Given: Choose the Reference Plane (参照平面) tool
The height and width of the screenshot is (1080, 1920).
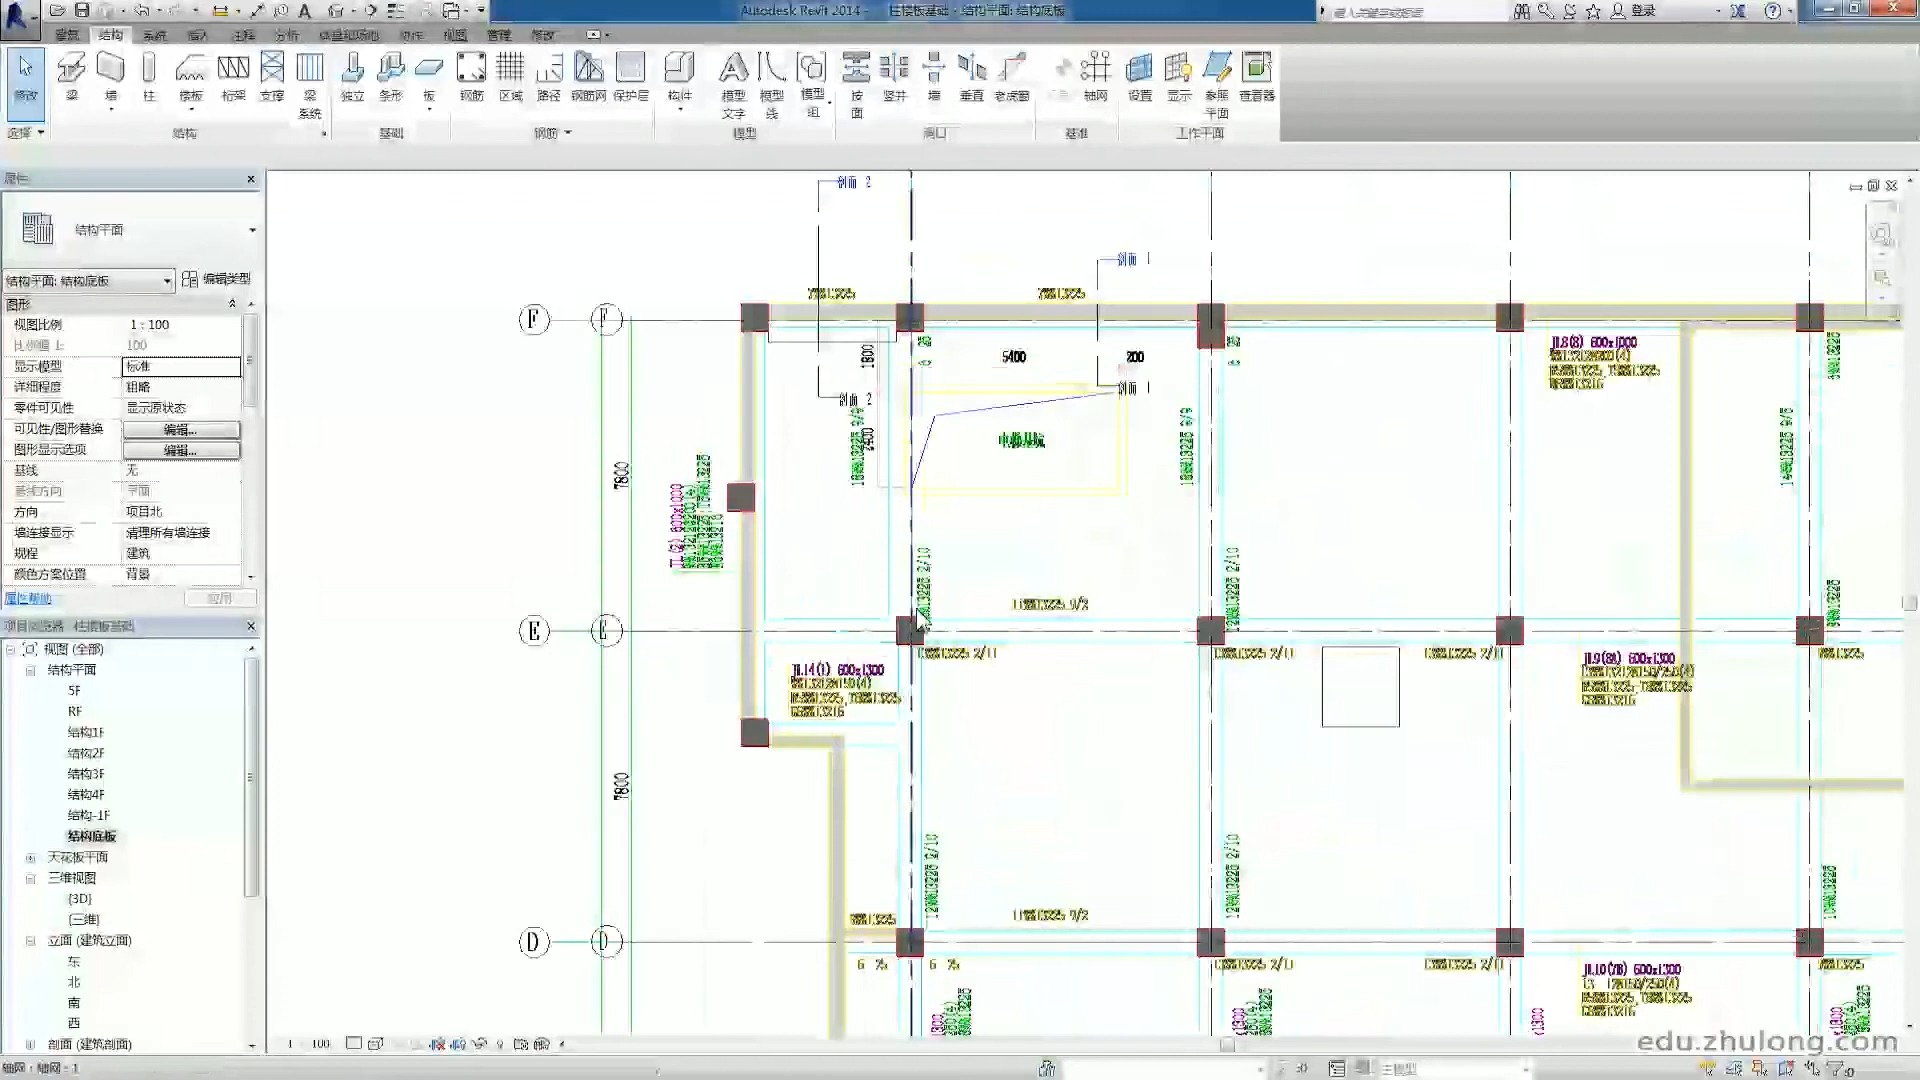Looking at the screenshot, I should click(x=1217, y=85).
